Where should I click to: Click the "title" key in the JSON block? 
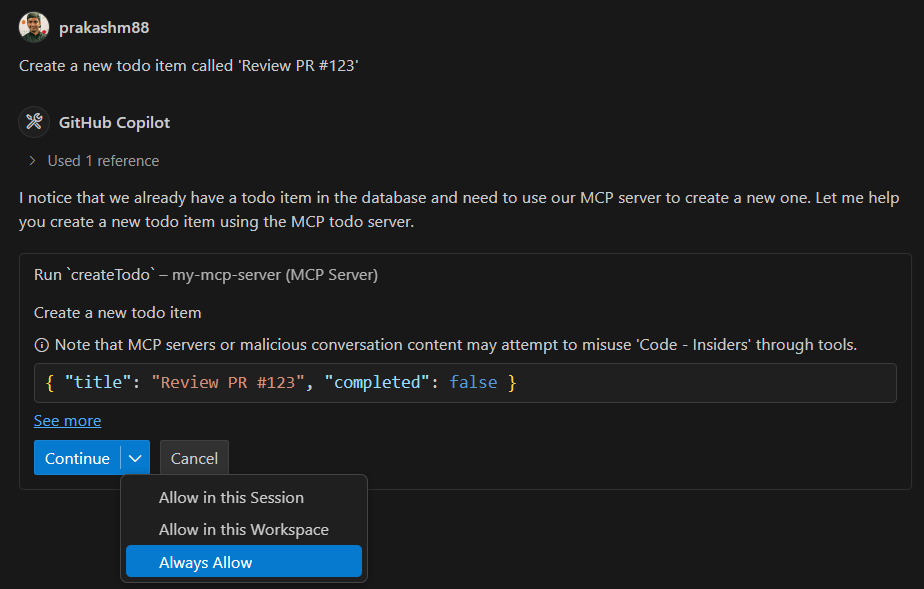tap(98, 383)
